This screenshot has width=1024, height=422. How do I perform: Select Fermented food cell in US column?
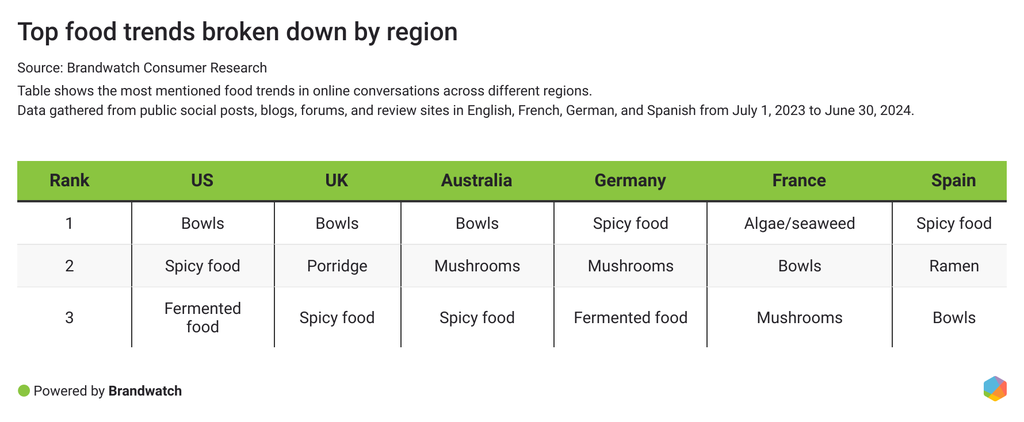pyautogui.click(x=202, y=317)
